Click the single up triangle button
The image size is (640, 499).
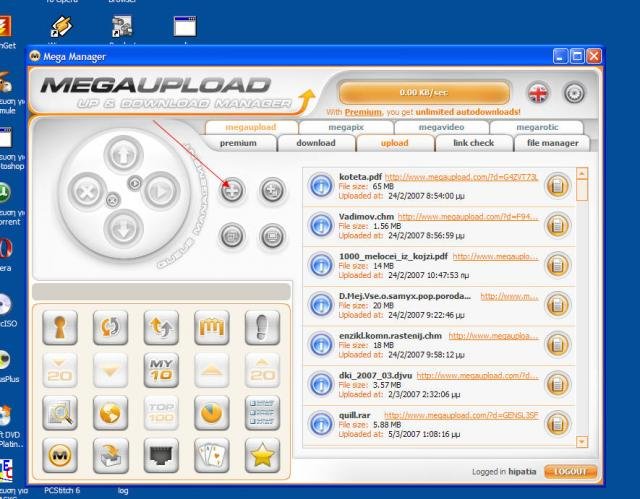tap(212, 370)
